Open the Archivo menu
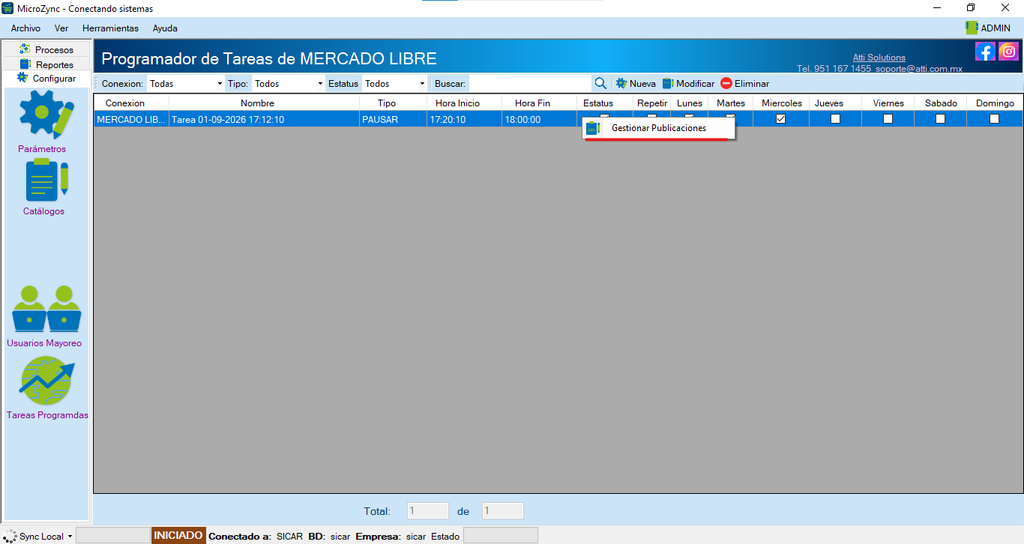 pos(25,28)
